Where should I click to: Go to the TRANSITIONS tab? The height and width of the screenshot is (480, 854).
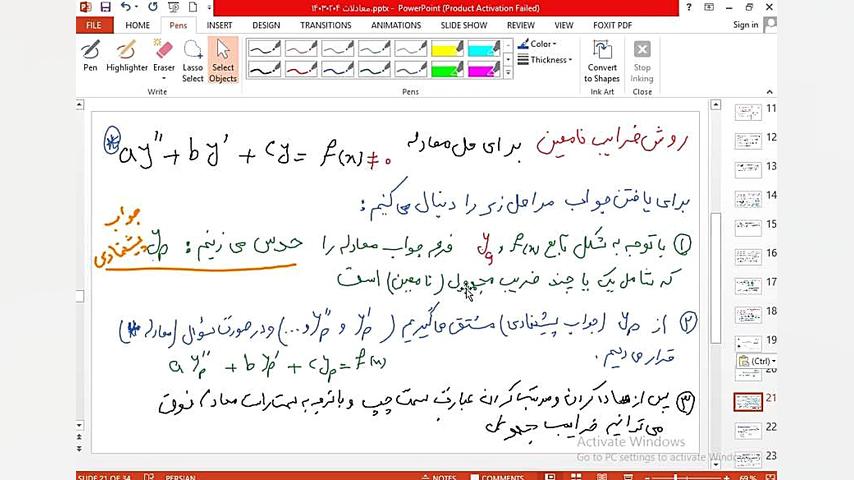[x=326, y=25]
